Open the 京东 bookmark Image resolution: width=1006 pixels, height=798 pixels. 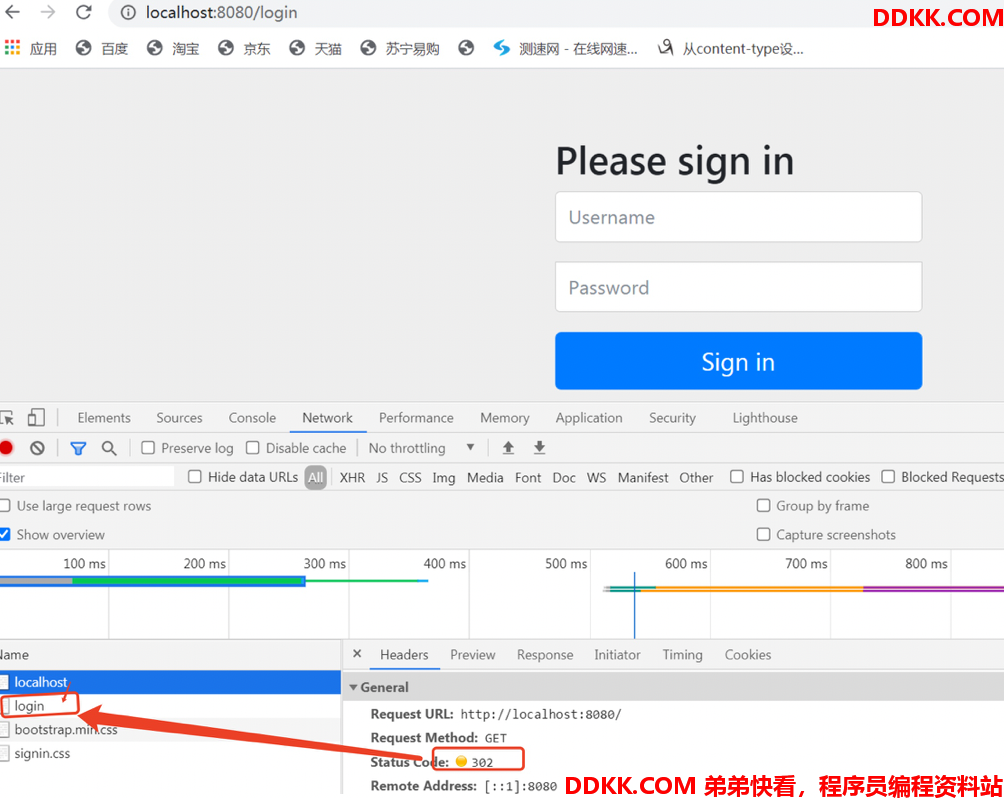(x=244, y=48)
